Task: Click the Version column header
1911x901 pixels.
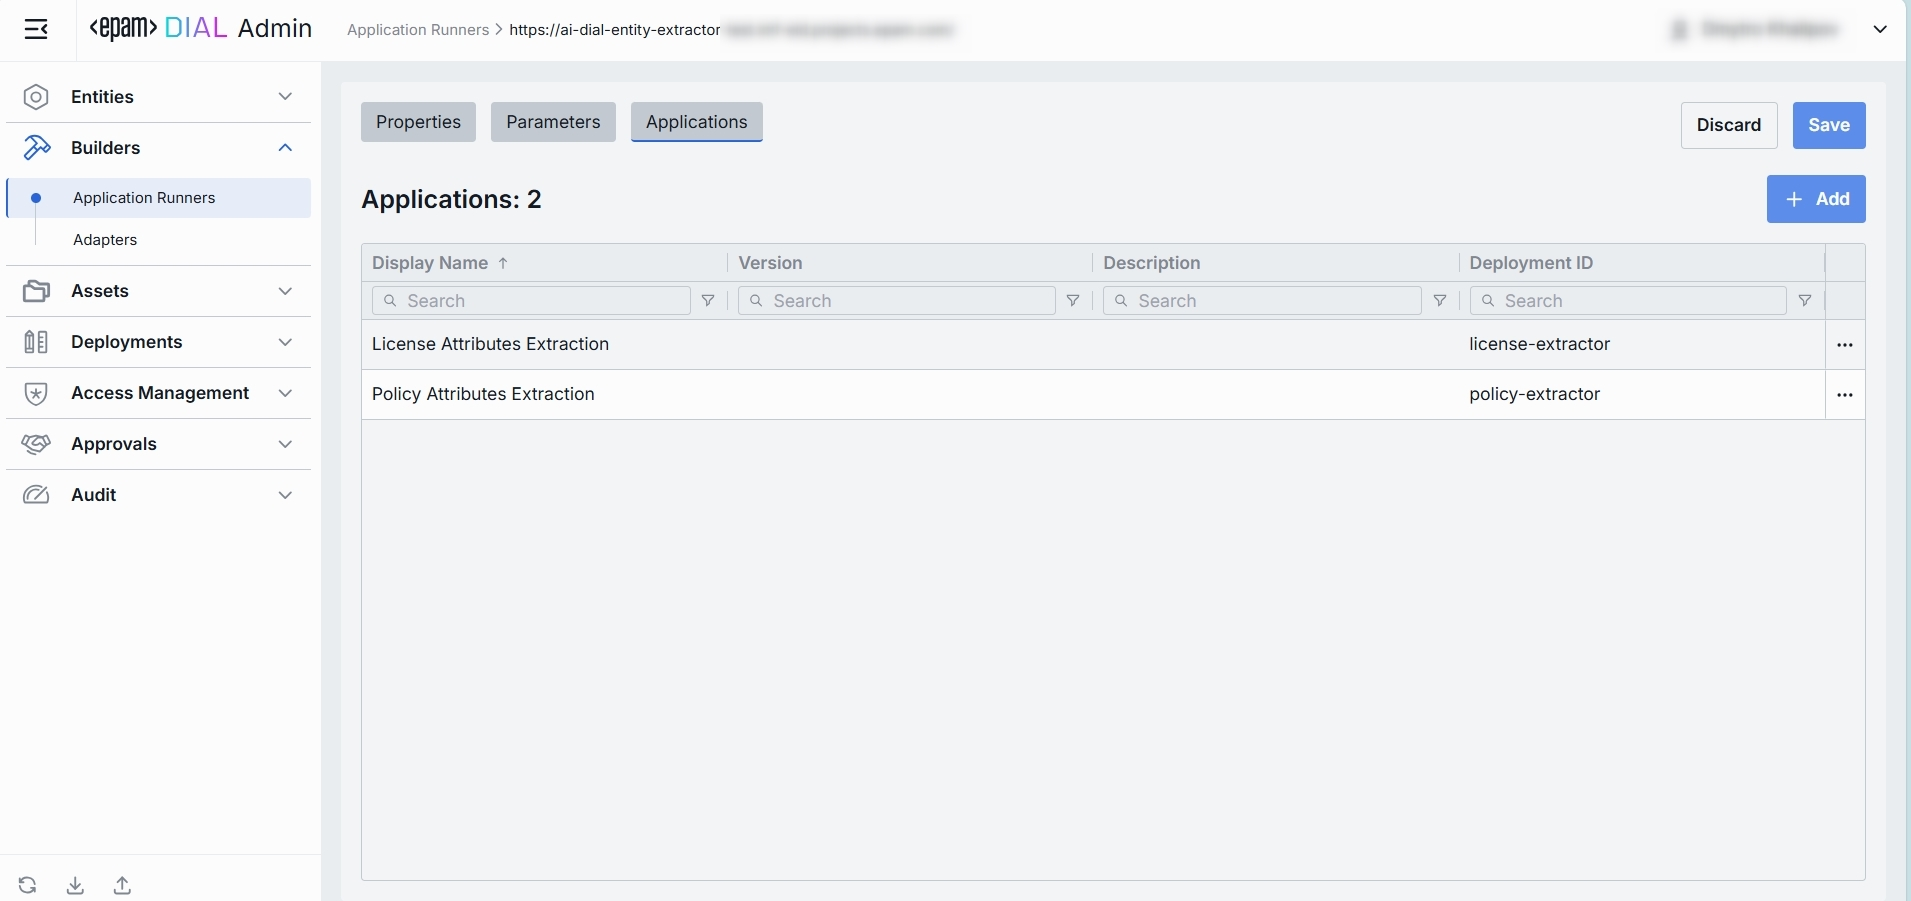Action: pyautogui.click(x=770, y=263)
